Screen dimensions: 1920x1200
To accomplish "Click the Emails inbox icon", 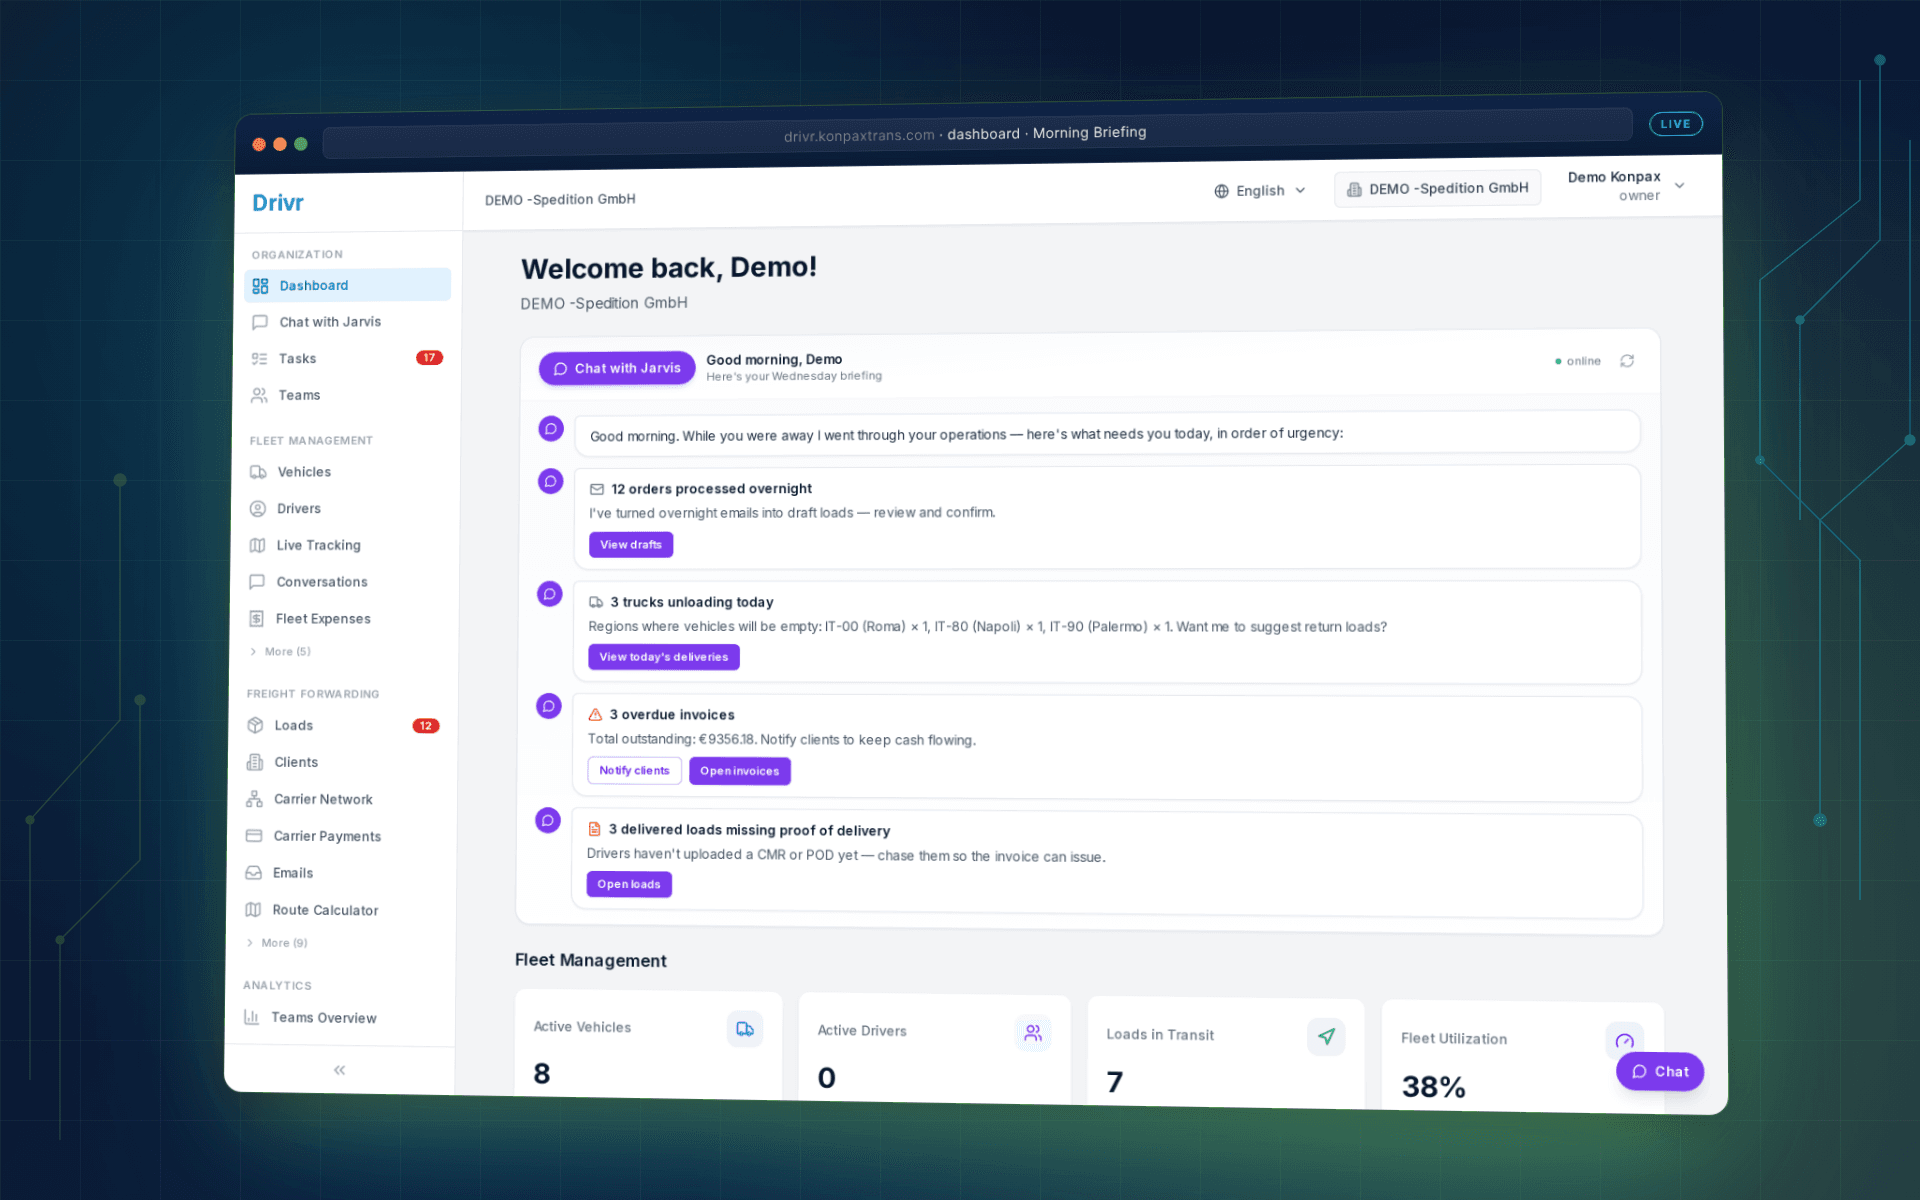I will click(x=254, y=873).
